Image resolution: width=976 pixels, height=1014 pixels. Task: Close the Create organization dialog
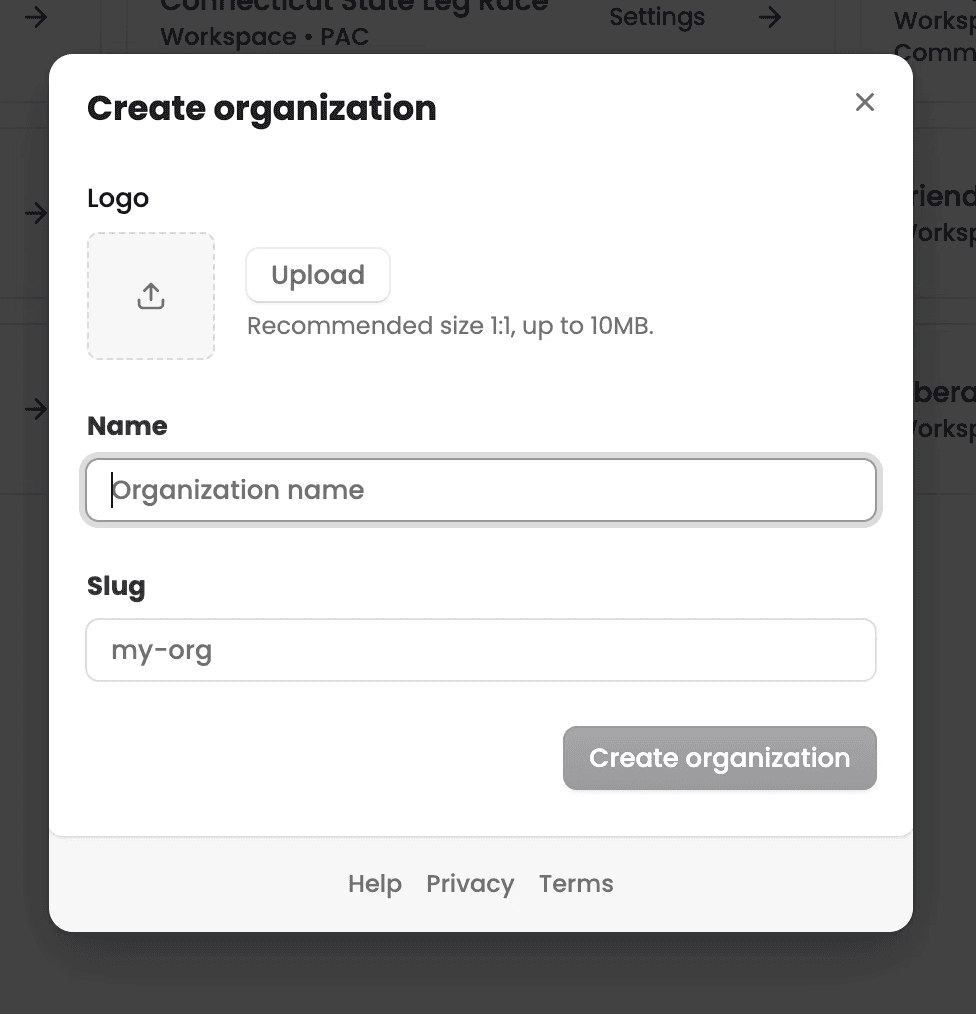[x=864, y=102]
